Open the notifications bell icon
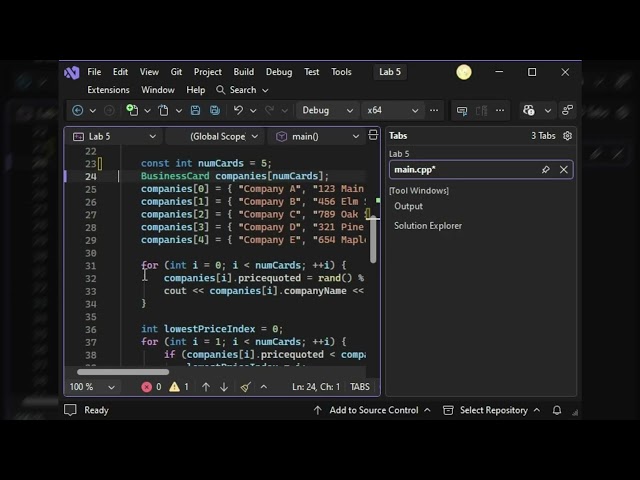Image resolution: width=640 pixels, height=480 pixels. pos(557,410)
